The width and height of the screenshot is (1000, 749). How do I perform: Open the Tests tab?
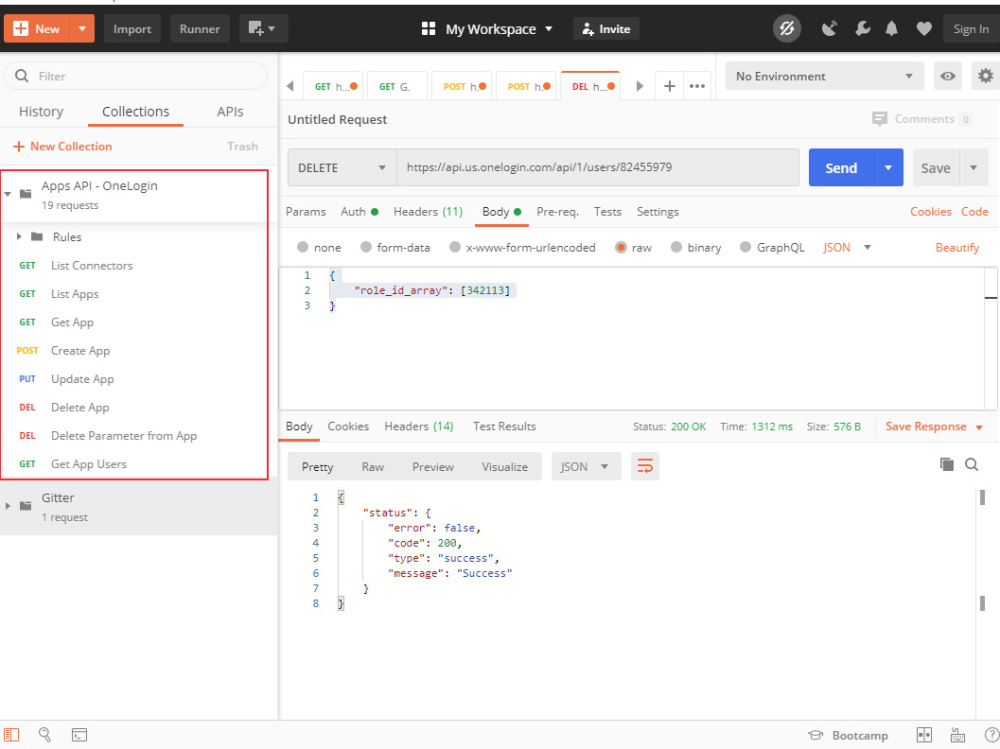(x=607, y=211)
